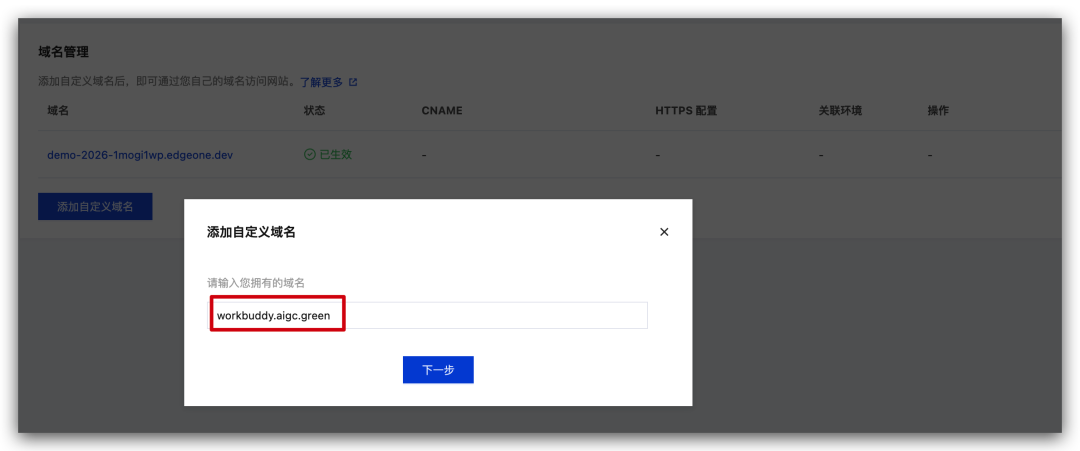1080x451 pixels.
Task: Click the 域名 column header
Action: [x=58, y=110]
